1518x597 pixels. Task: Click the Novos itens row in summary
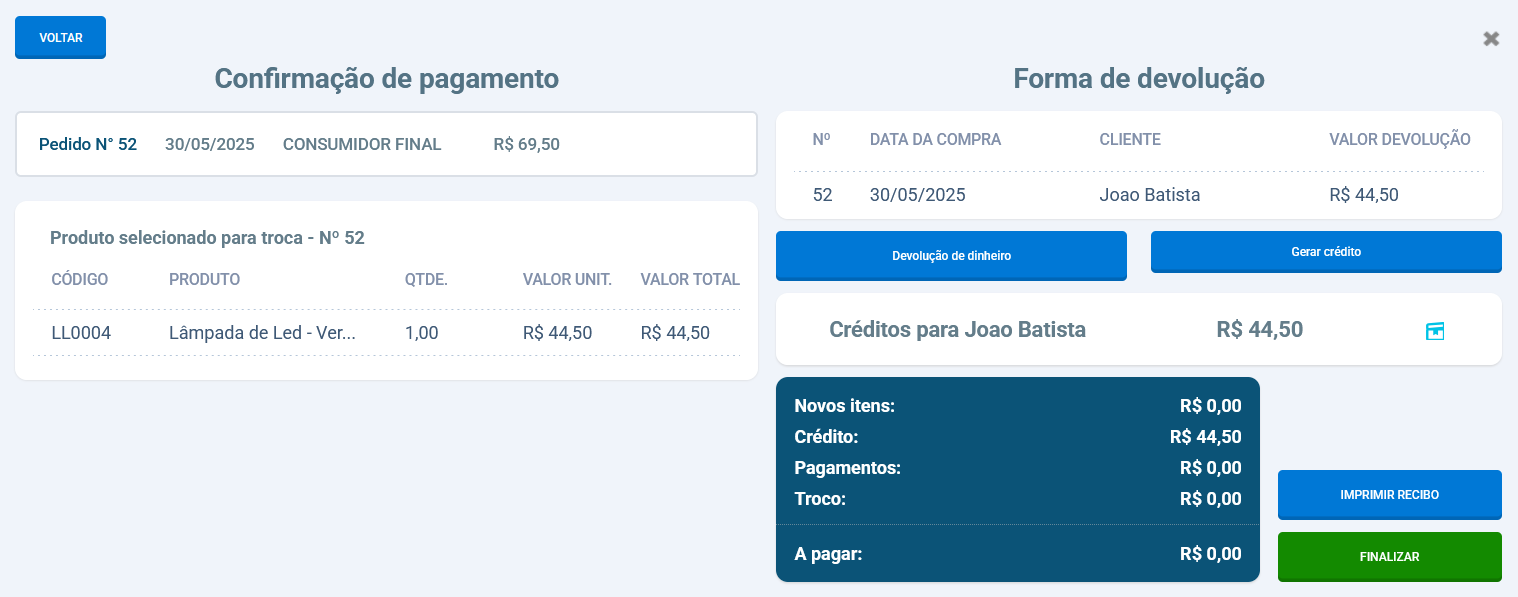(x=1017, y=406)
